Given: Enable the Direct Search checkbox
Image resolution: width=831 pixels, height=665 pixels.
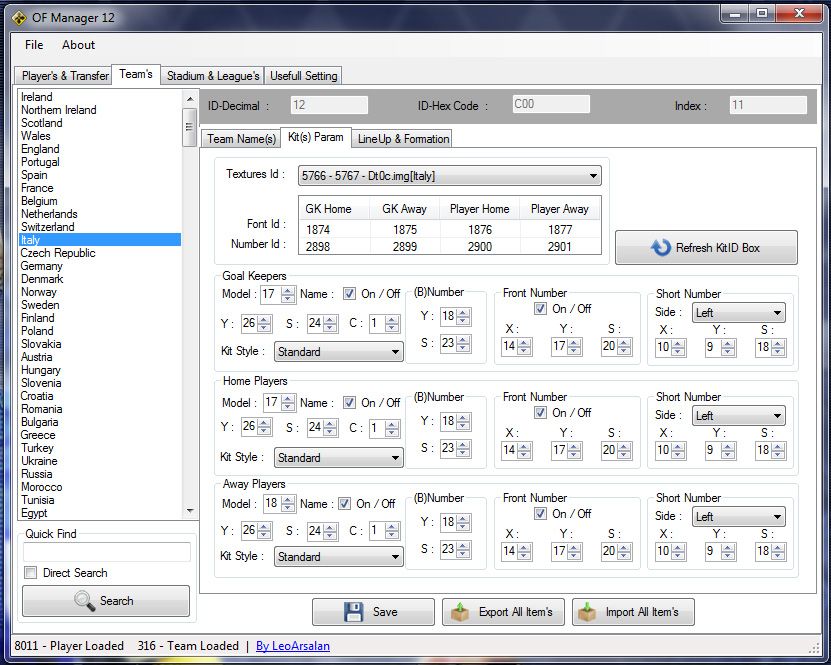Looking at the screenshot, I should [x=31, y=573].
